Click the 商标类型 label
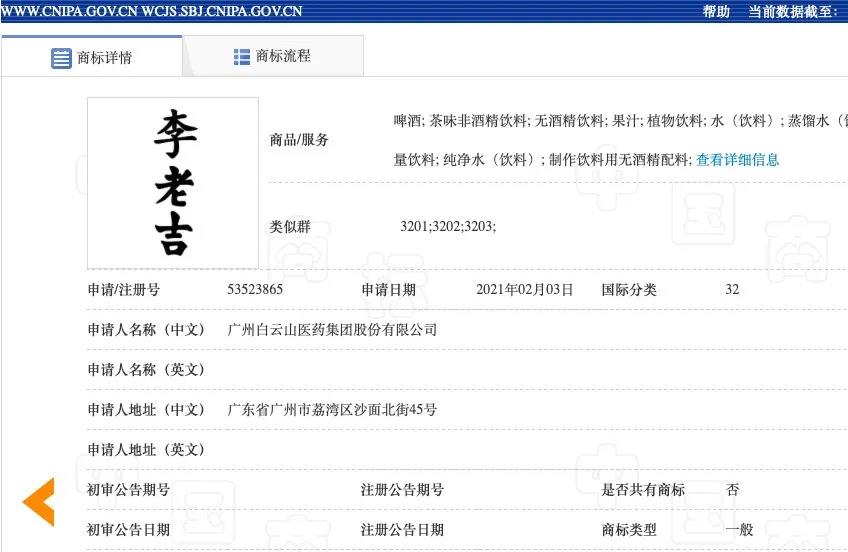 pos(629,529)
